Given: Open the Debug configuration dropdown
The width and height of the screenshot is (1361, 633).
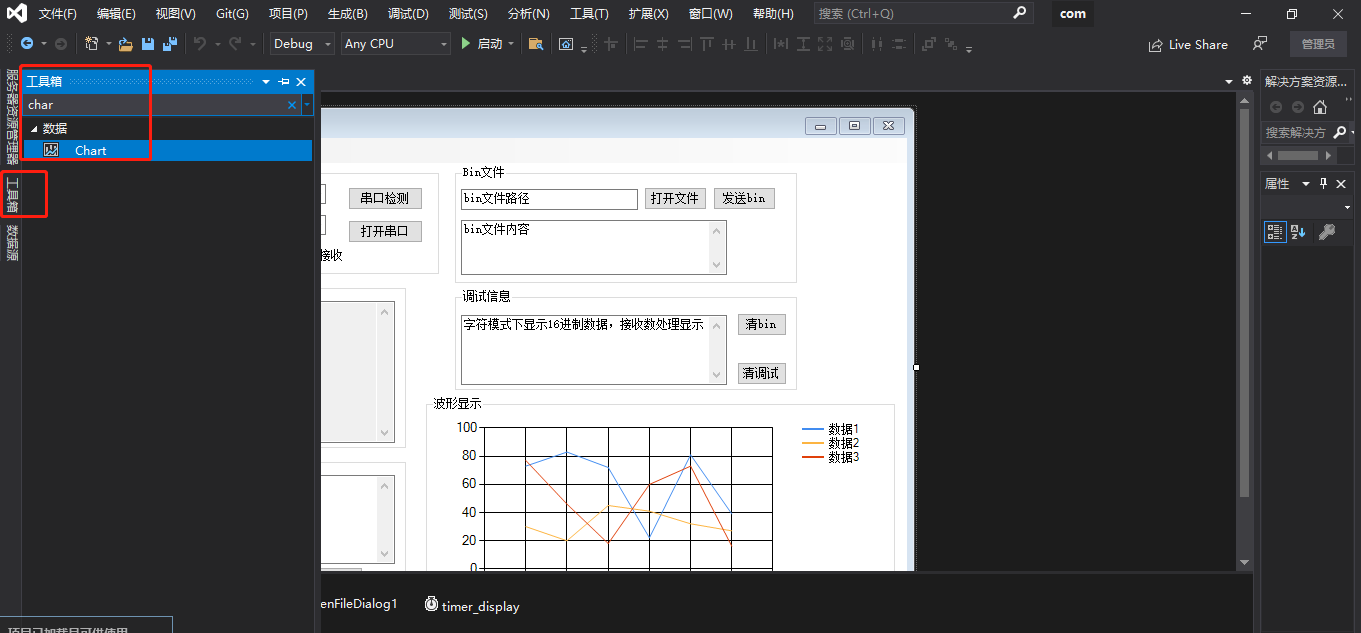Looking at the screenshot, I should coord(303,44).
